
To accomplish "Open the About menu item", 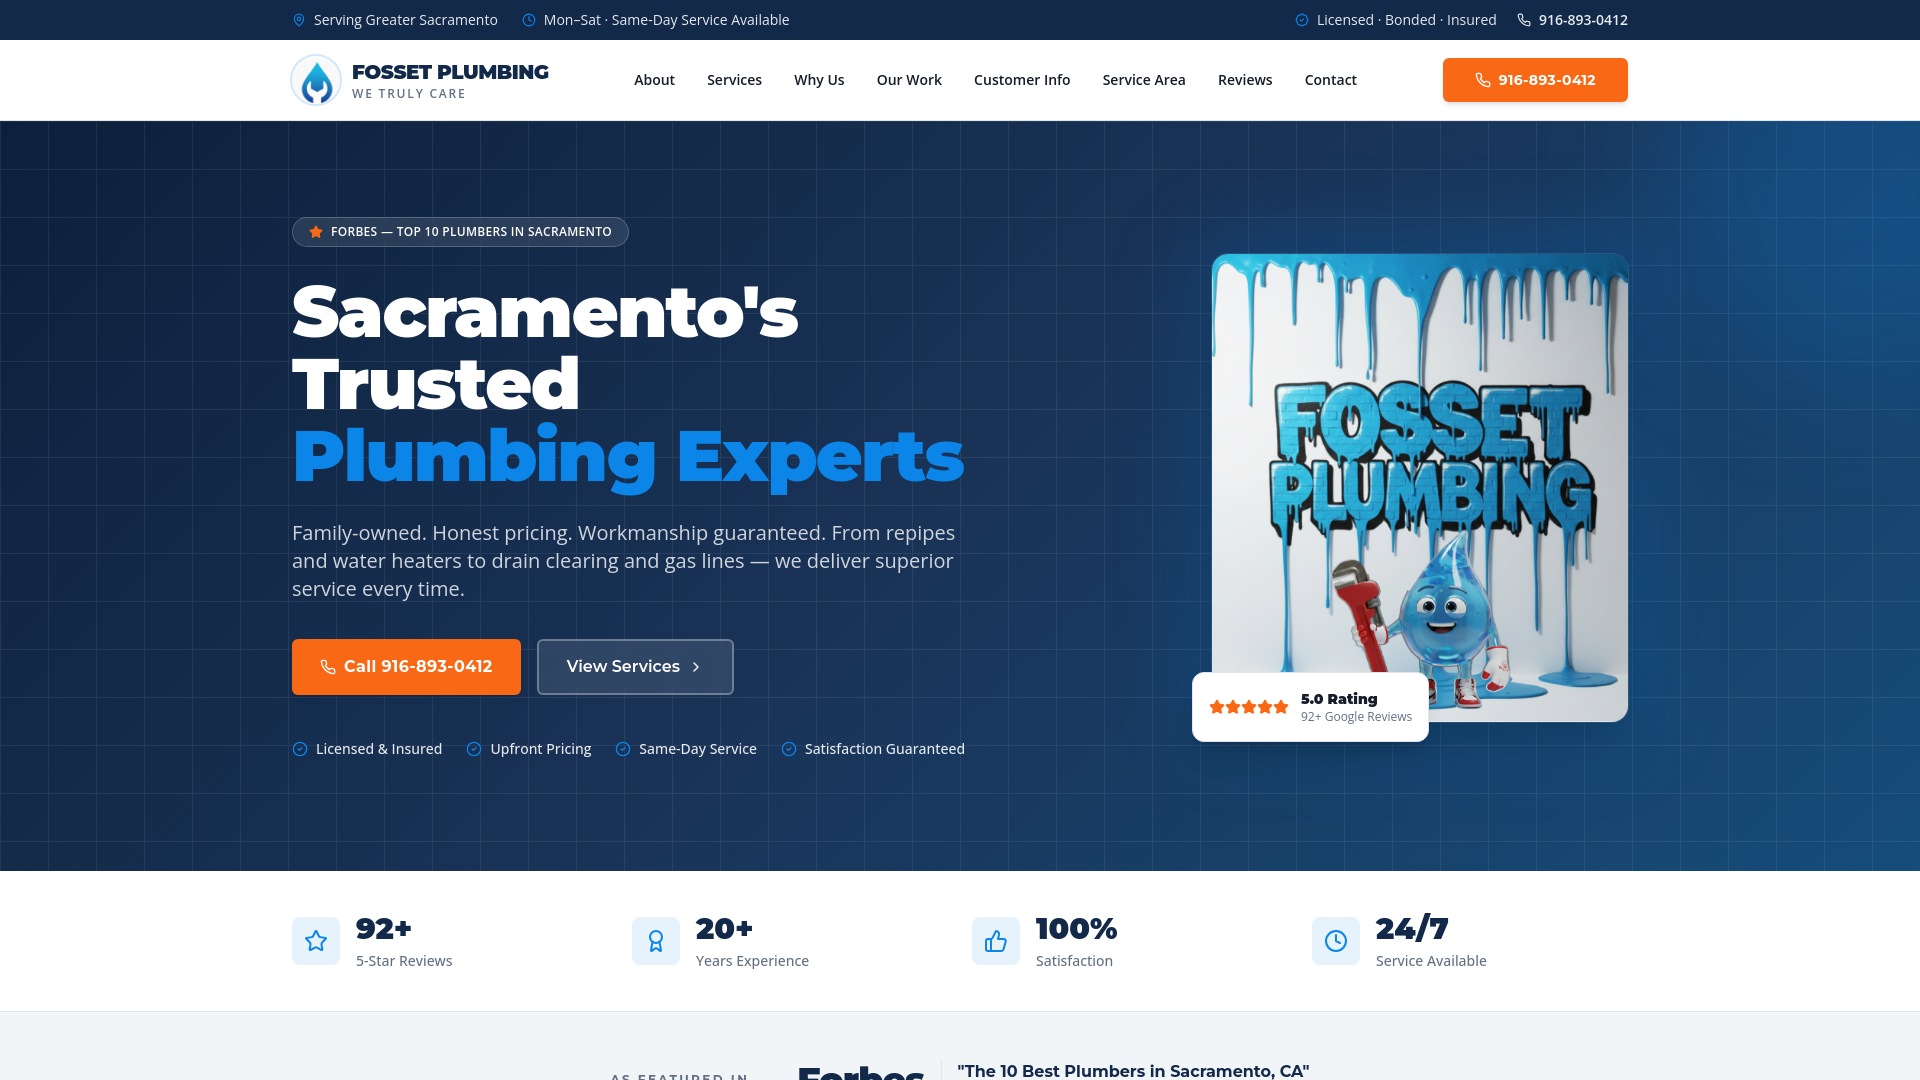I will pos(654,80).
